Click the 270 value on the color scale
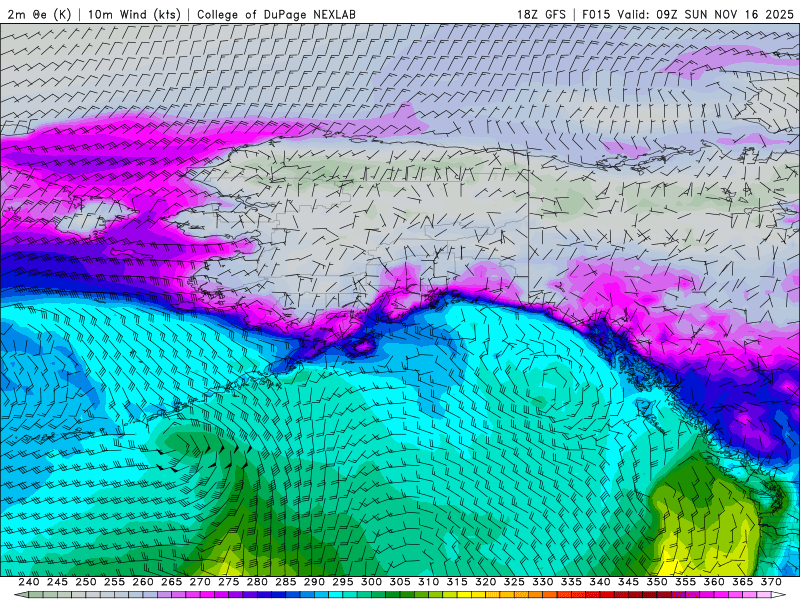This screenshot has height=600, width=800. point(200,582)
